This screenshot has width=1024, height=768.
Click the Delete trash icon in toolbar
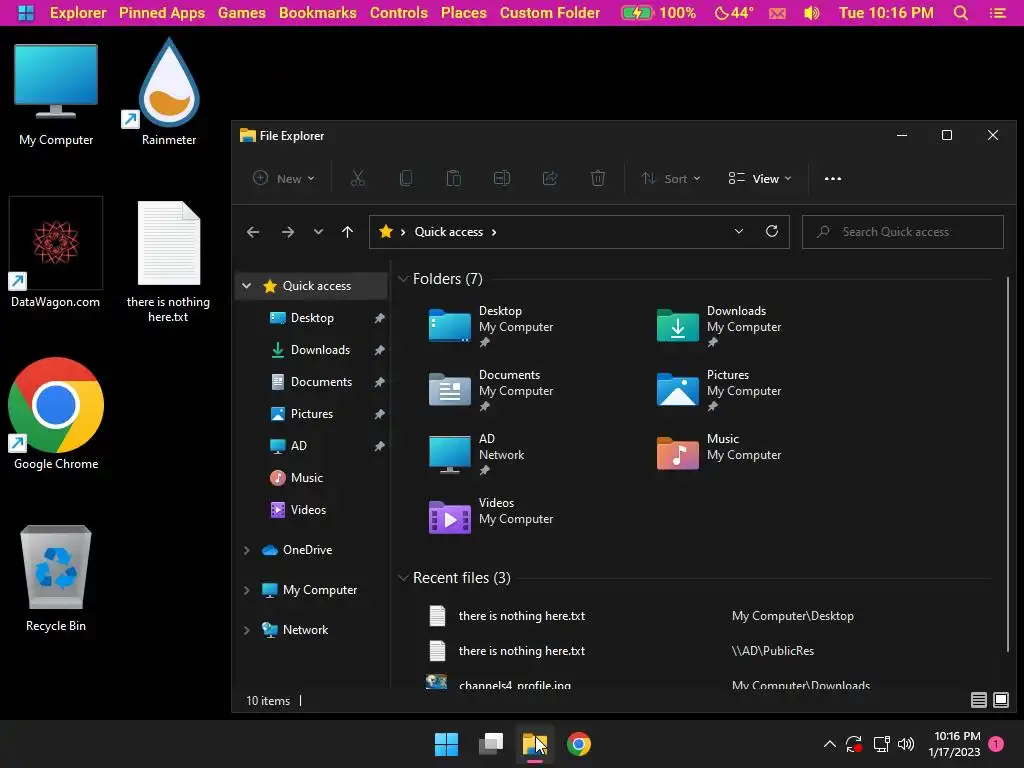tap(598, 178)
